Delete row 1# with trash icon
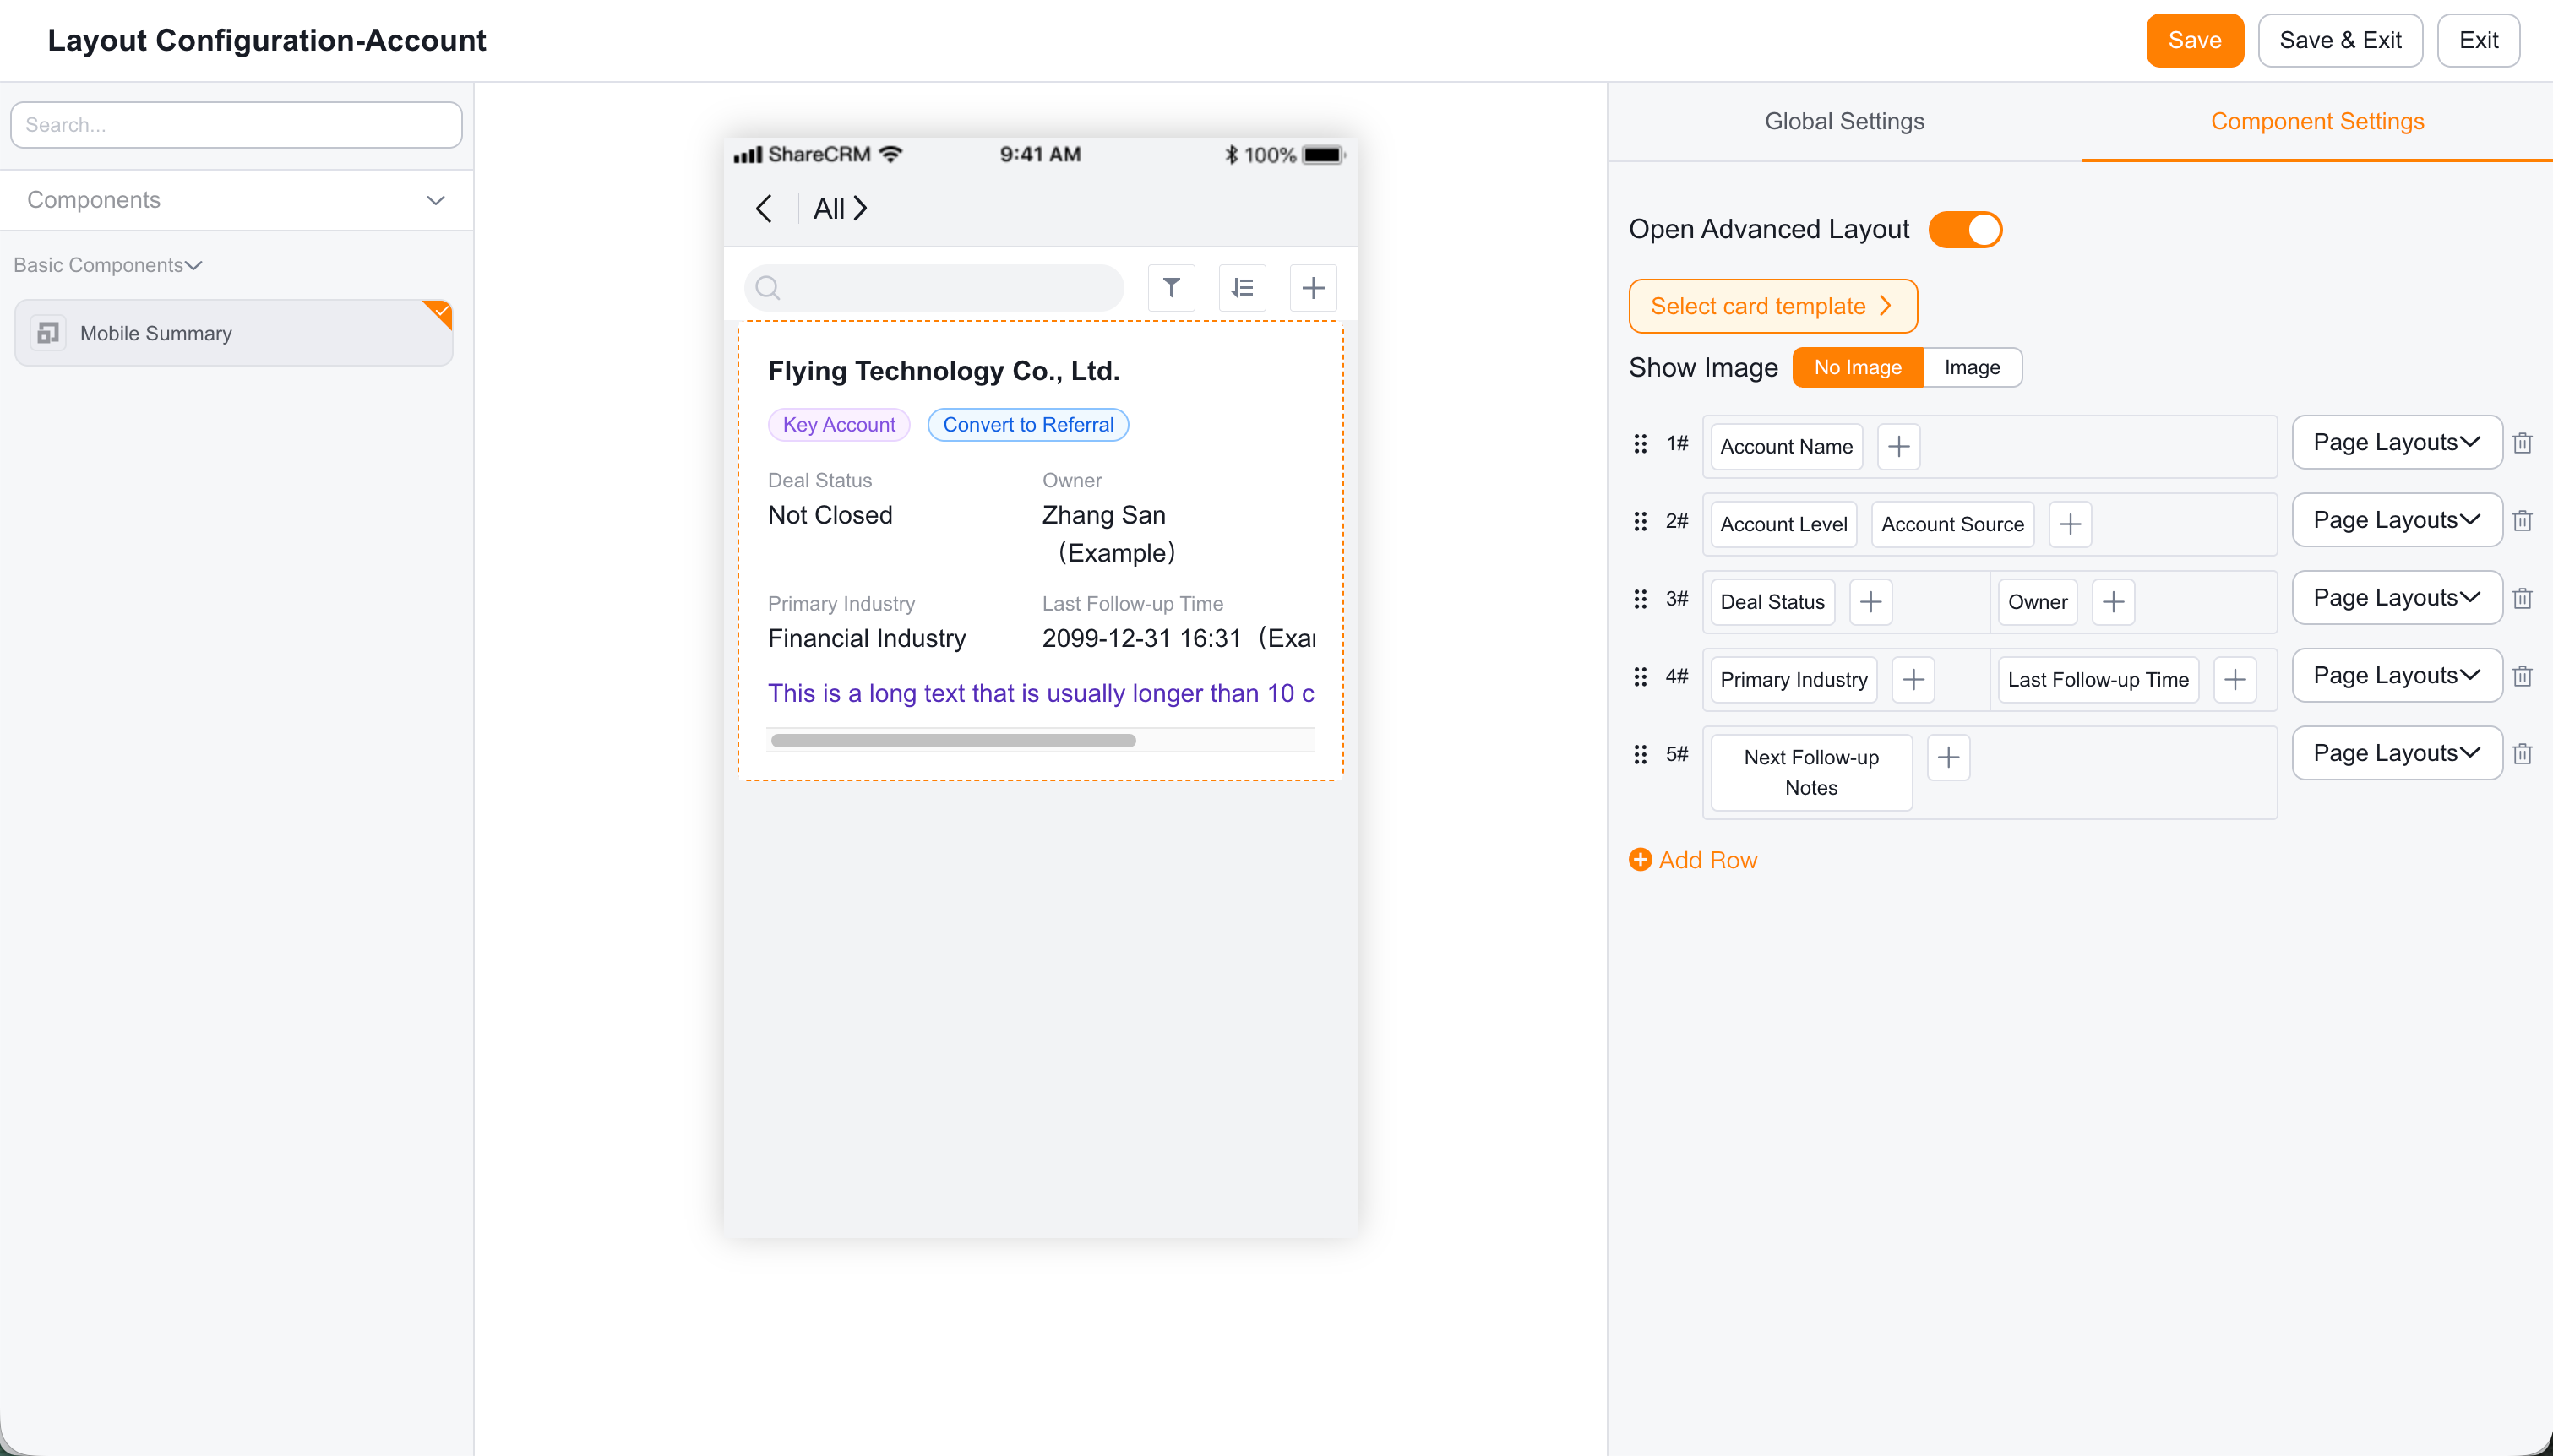Viewport: 2553px width, 1456px height. pos(2522,443)
